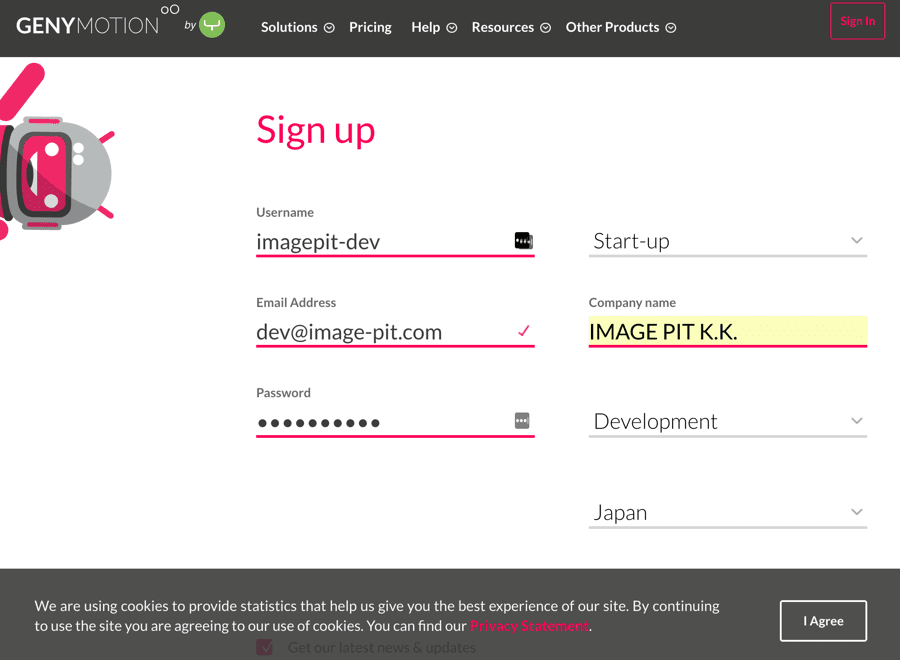Click the password manager icon in Username field
Screen dimensions: 900x660
(523, 240)
